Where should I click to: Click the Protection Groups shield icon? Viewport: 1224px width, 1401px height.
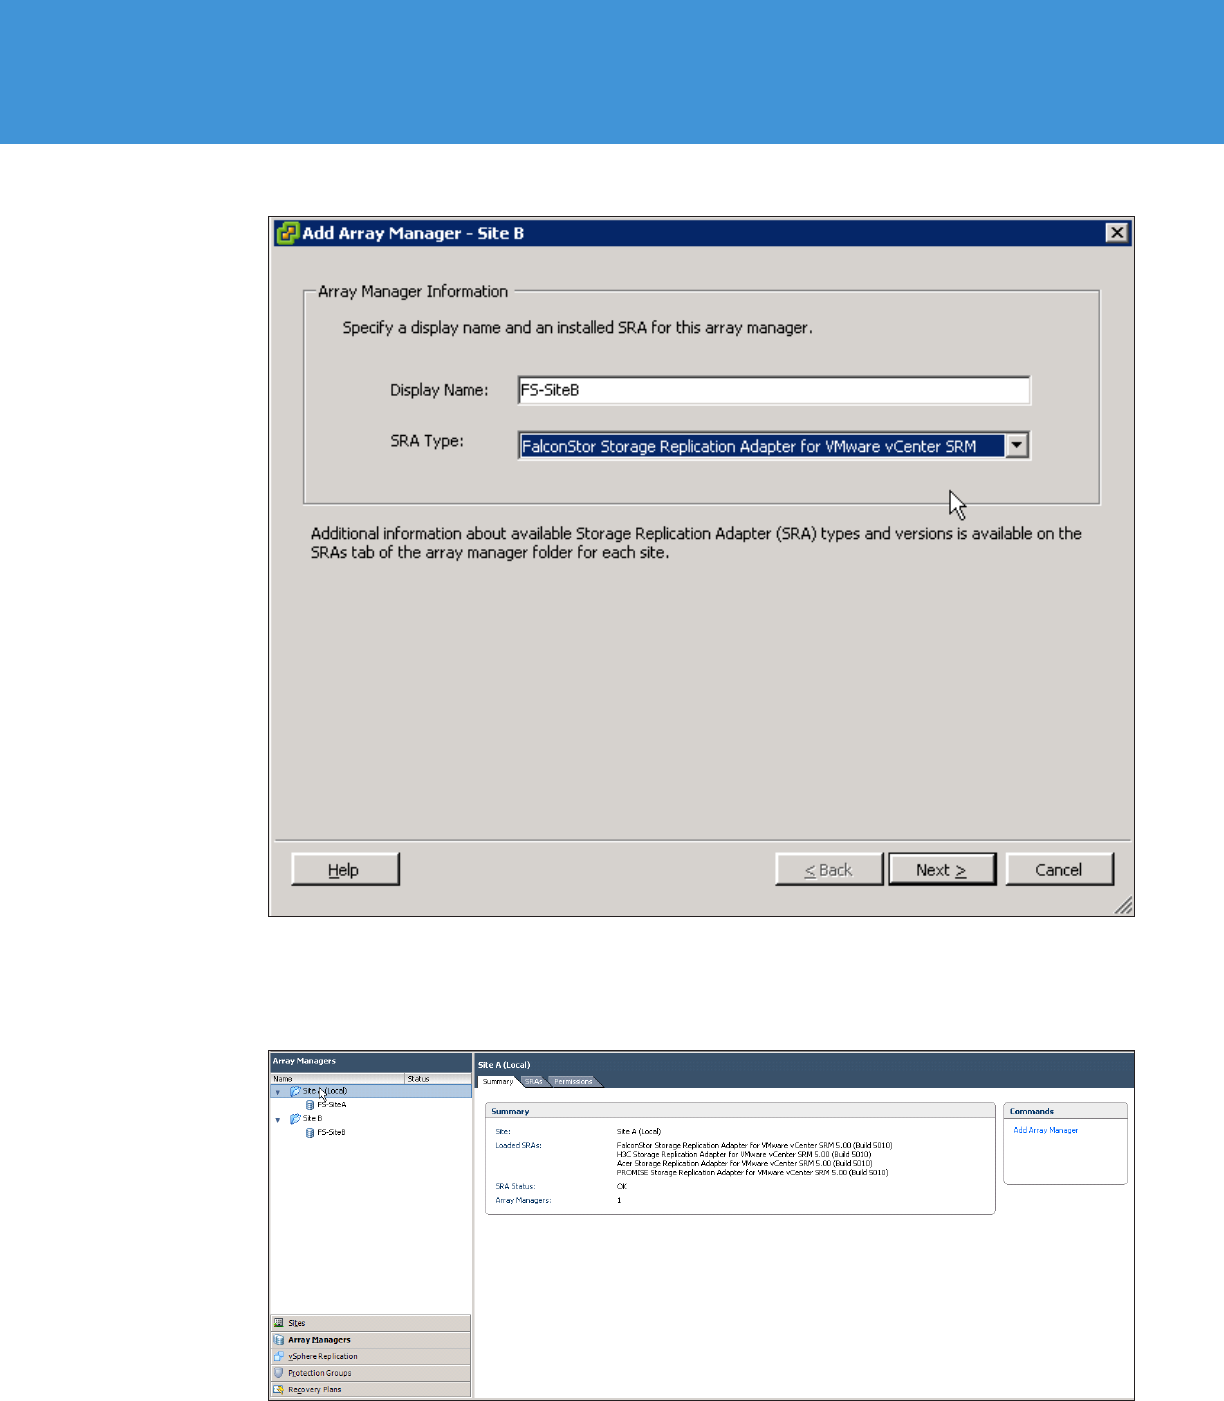tap(279, 1373)
